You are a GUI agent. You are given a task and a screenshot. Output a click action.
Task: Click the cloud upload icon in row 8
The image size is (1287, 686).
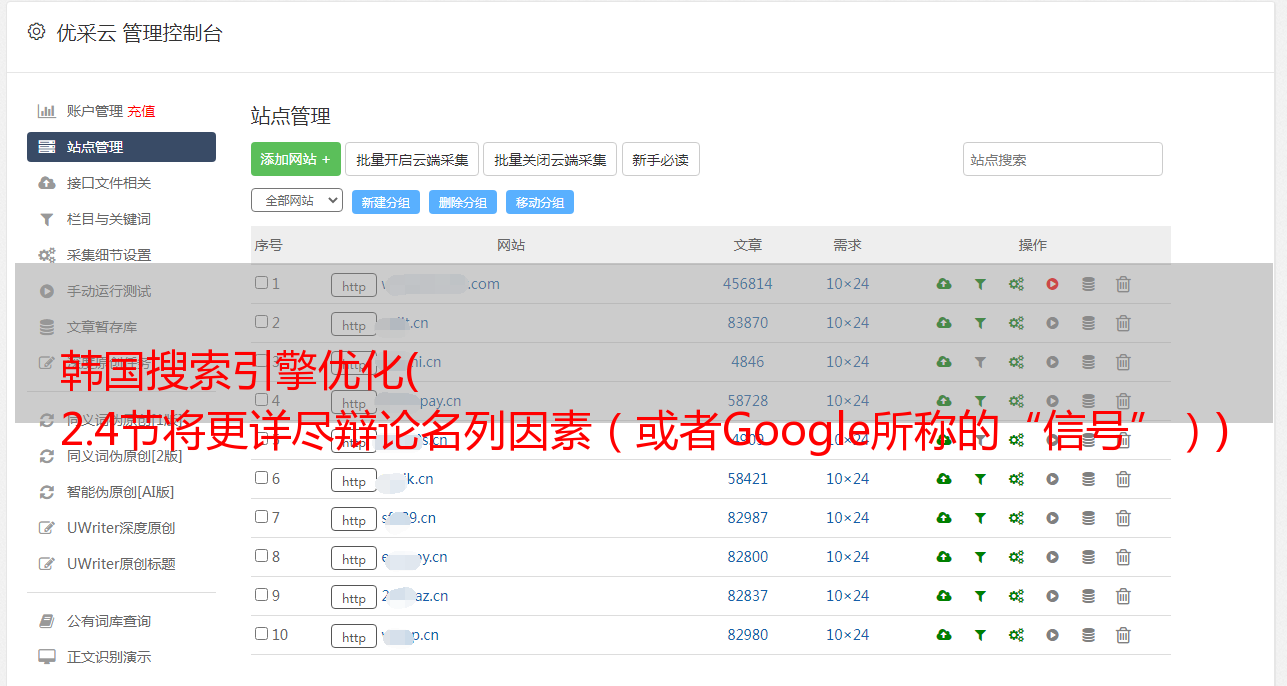944,557
